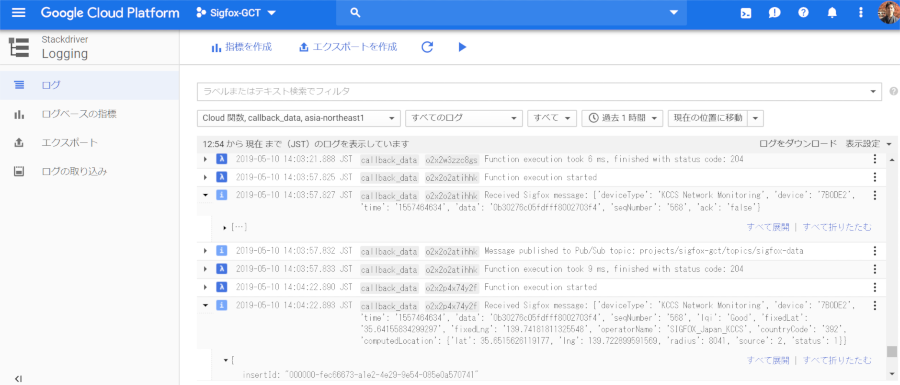Expand the 14:03:57.825 log entry

coord(205,177)
